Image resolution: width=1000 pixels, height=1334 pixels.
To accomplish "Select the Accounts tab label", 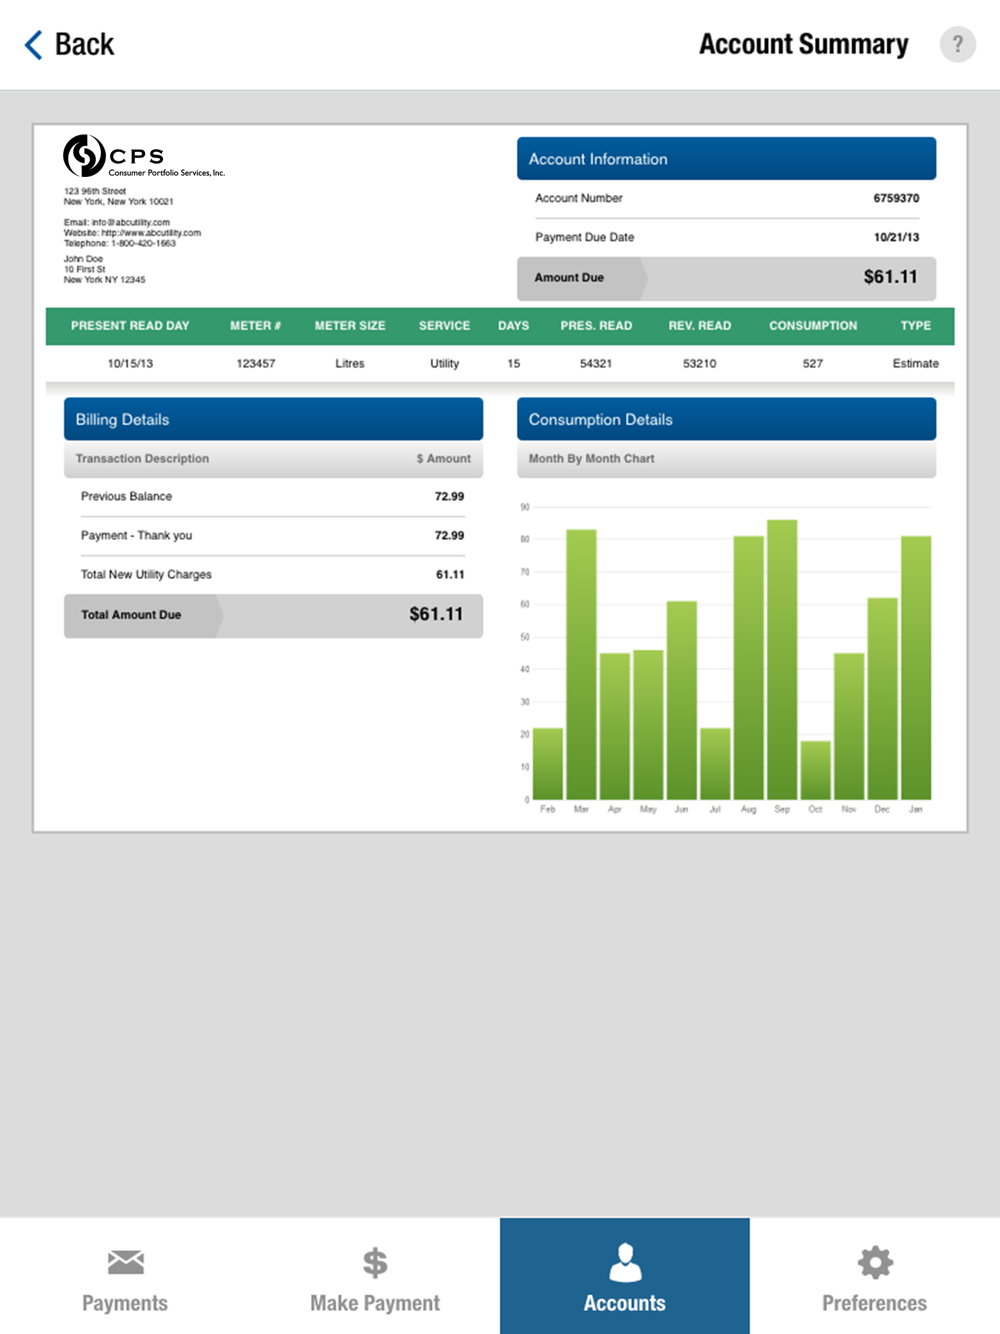I will (625, 1303).
